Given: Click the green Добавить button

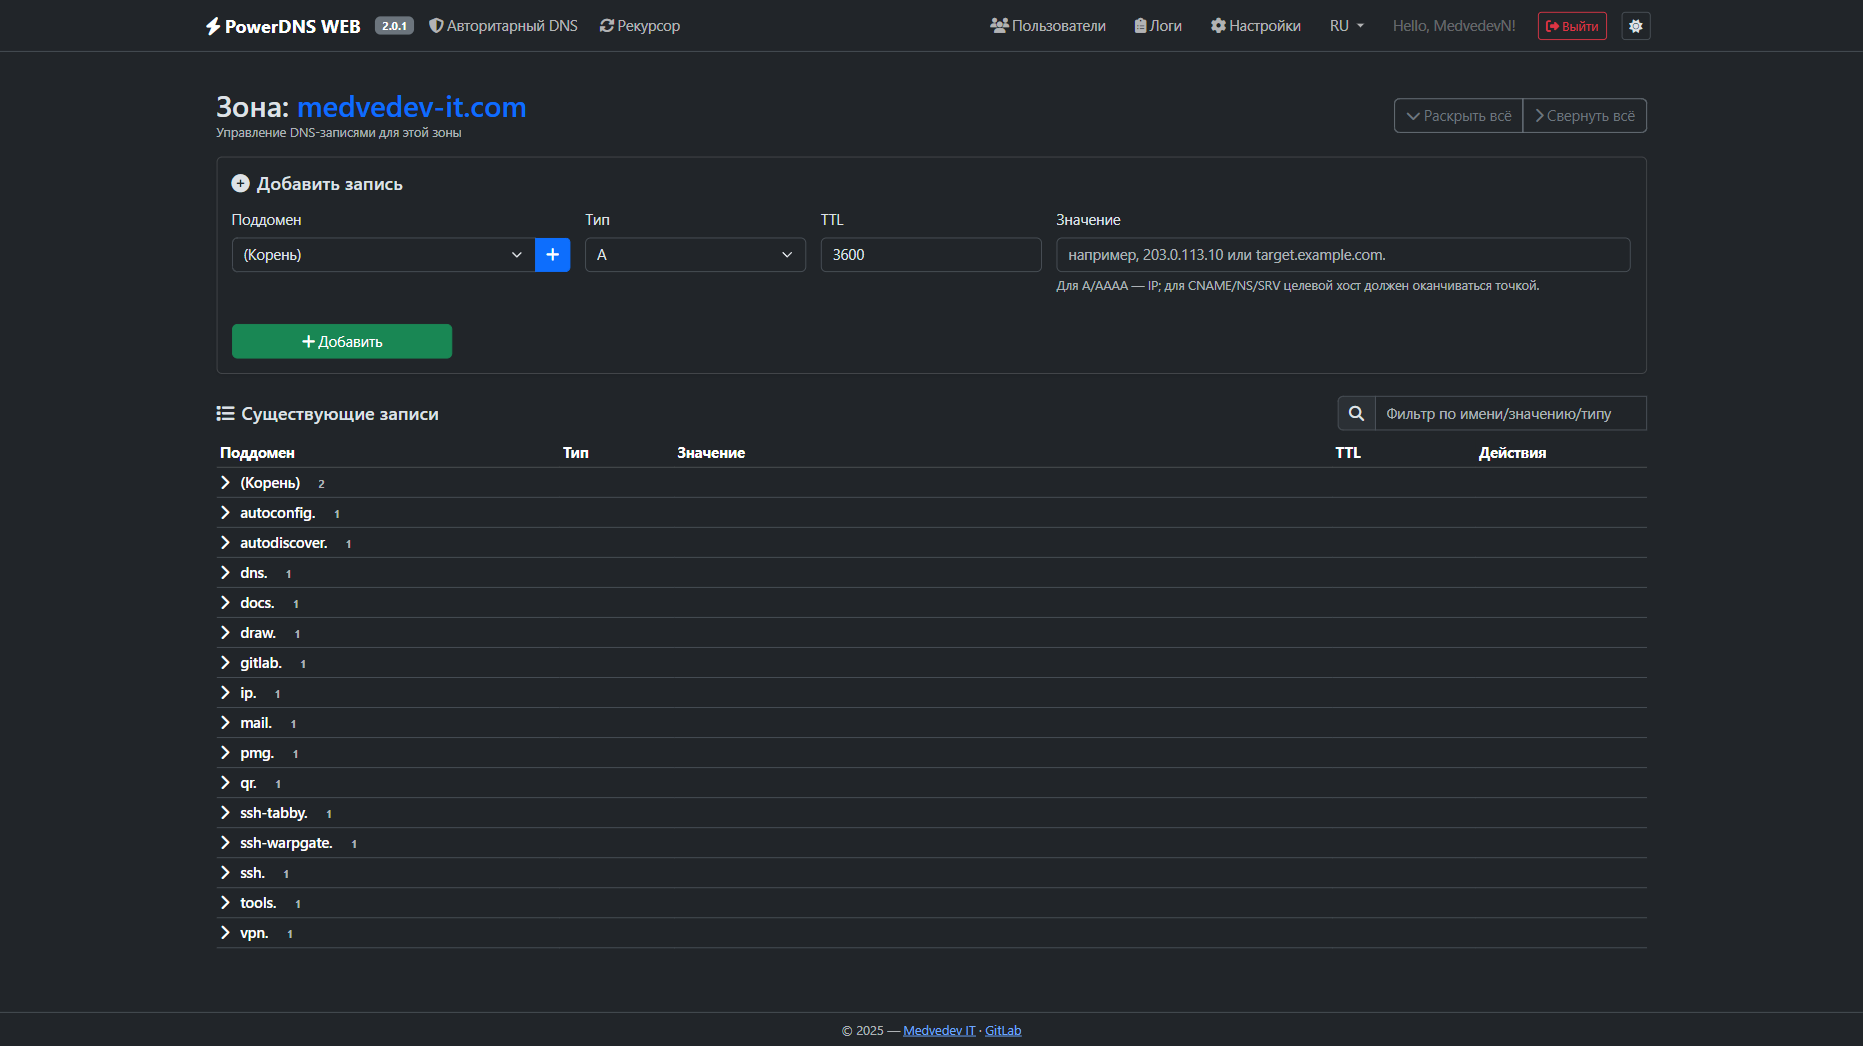Looking at the screenshot, I should click(x=341, y=342).
